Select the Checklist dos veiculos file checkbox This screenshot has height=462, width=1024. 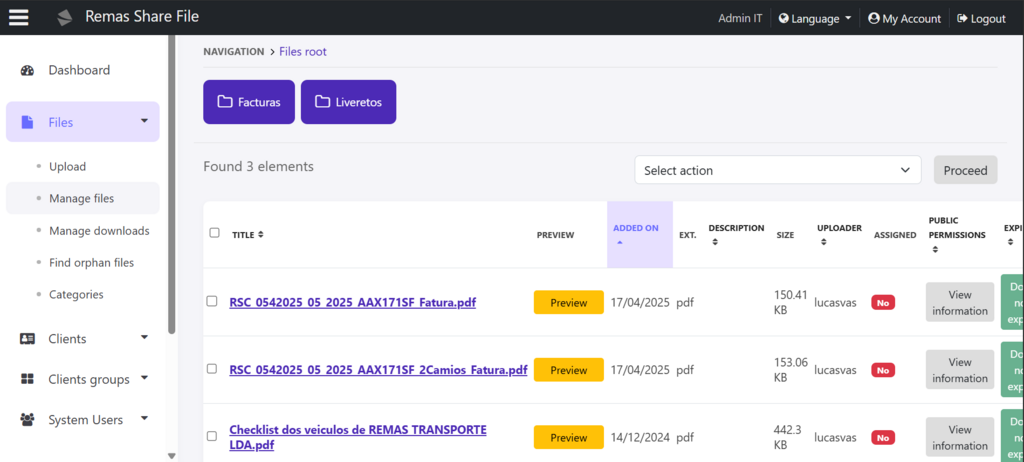click(x=212, y=437)
